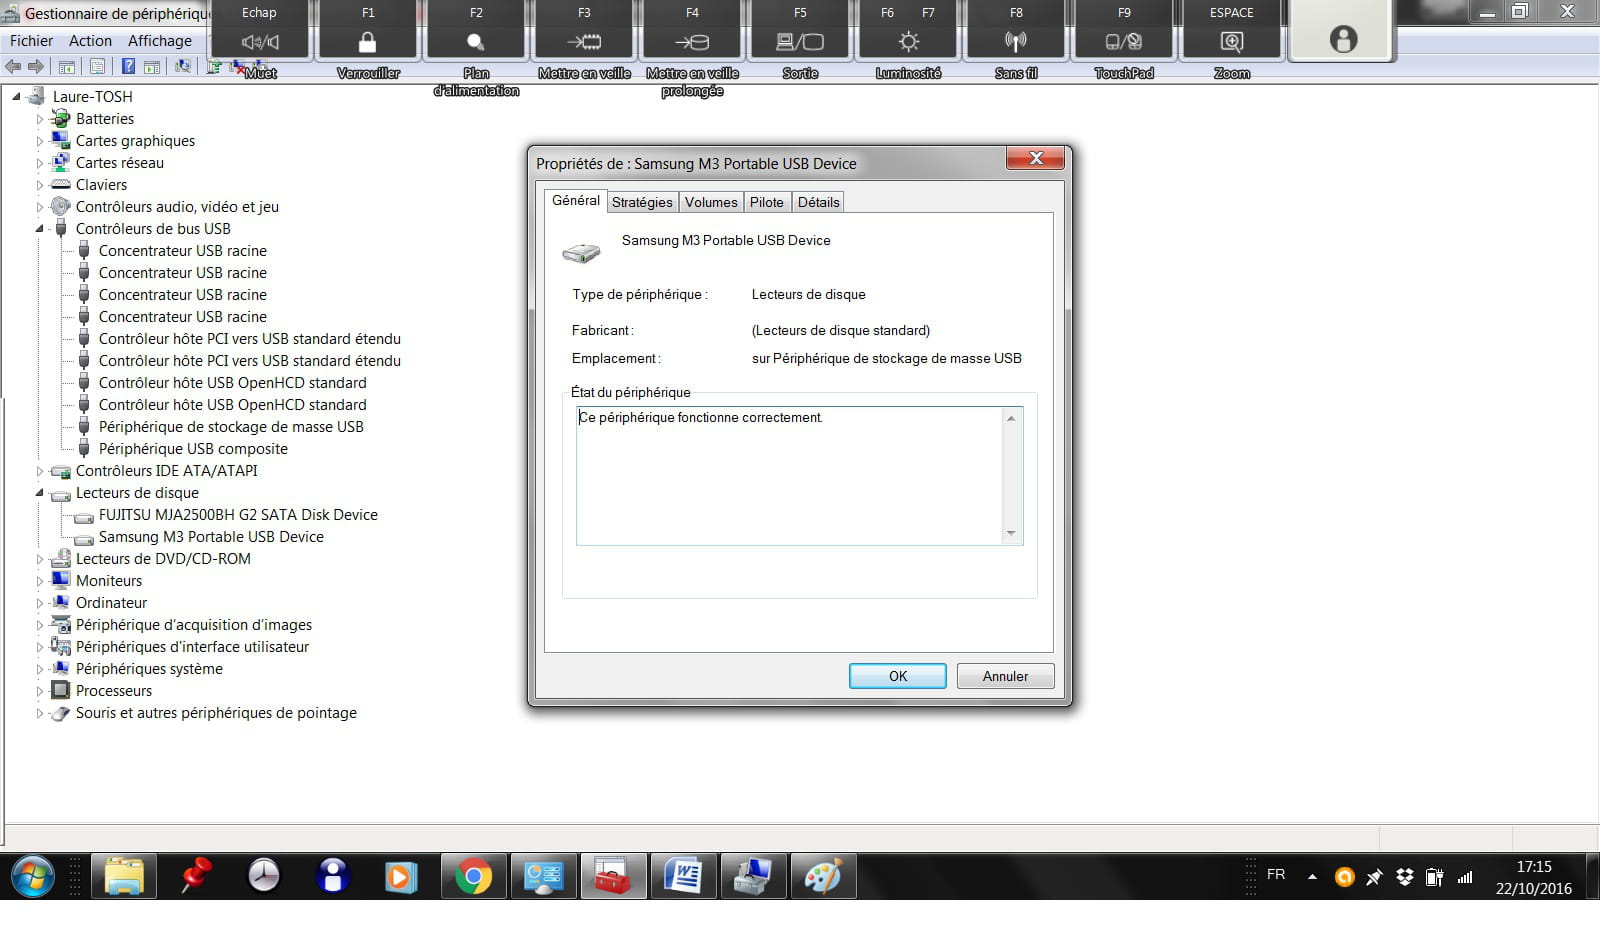Image resolution: width=1600 pixels, height=929 pixels.
Task: Select Périphérique de stockage de masse USB
Action: [x=231, y=427]
